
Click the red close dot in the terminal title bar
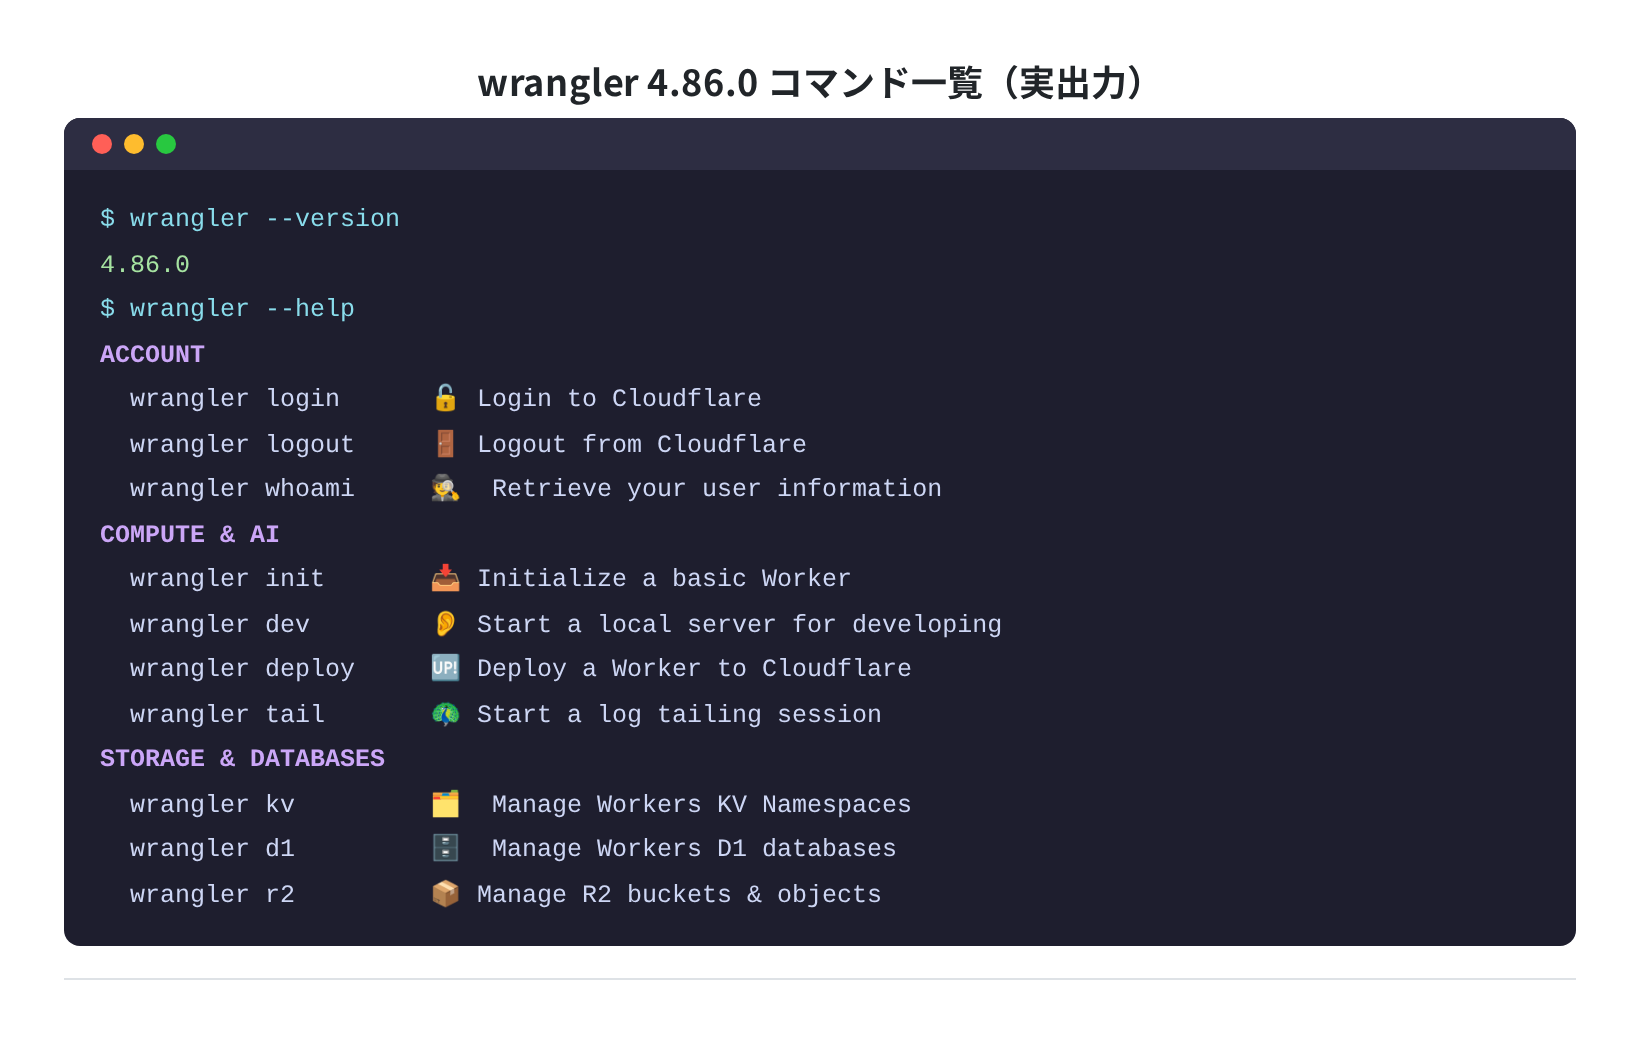(102, 144)
